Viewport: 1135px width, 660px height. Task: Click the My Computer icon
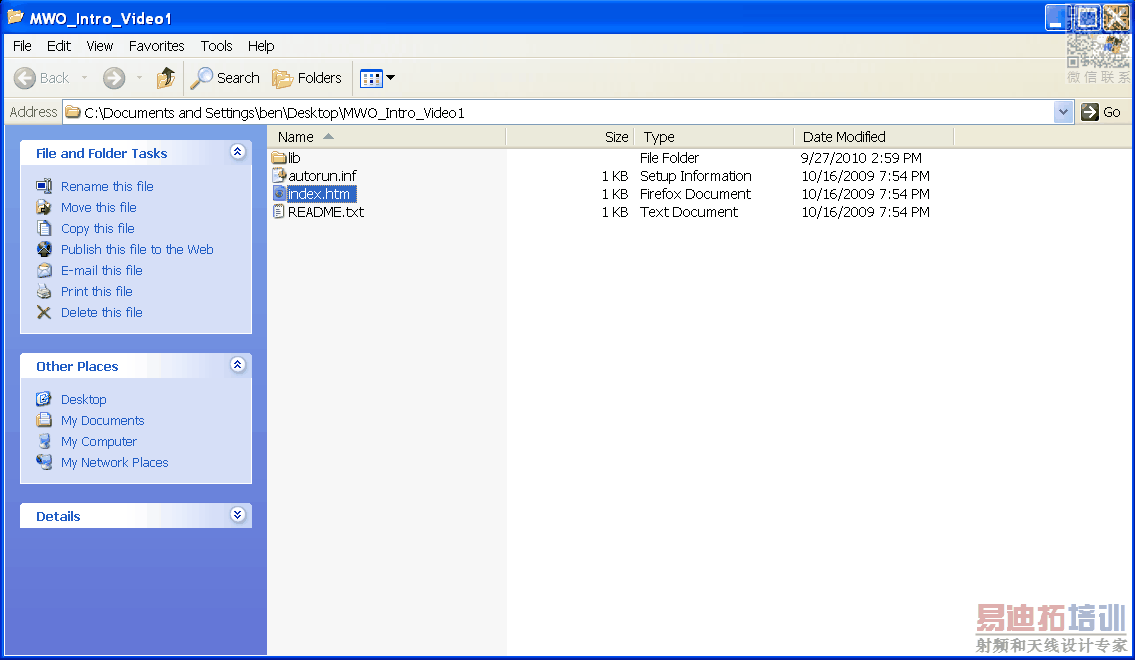pyautogui.click(x=44, y=441)
